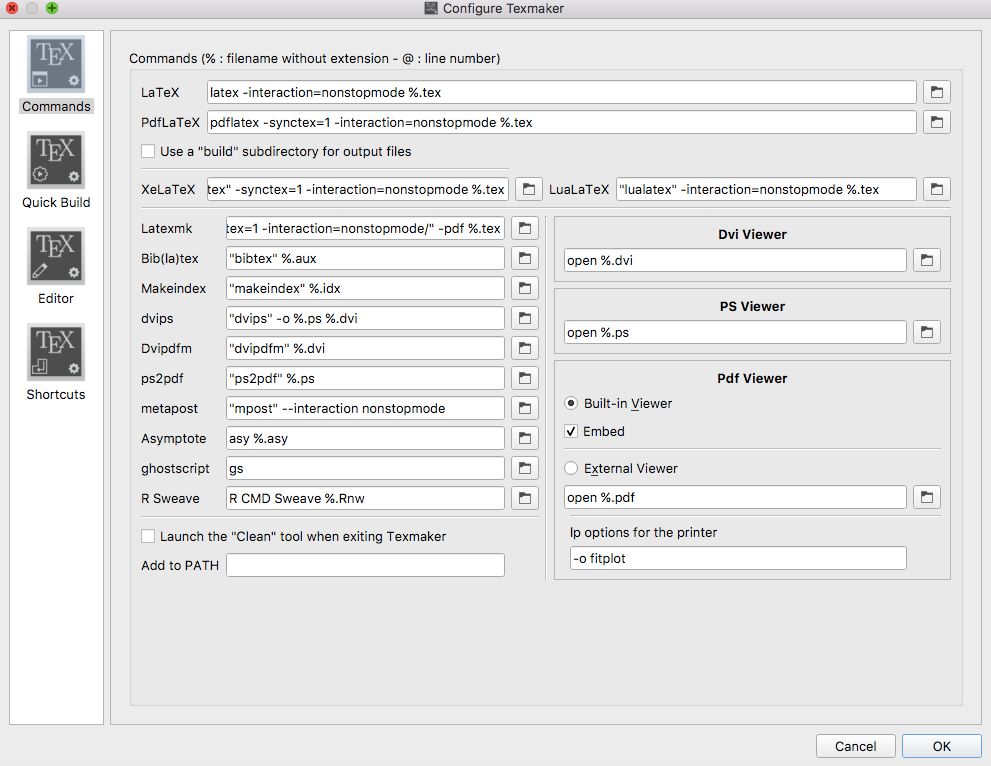Click the Dvi Viewer command field
991x766 pixels.
(x=735, y=260)
